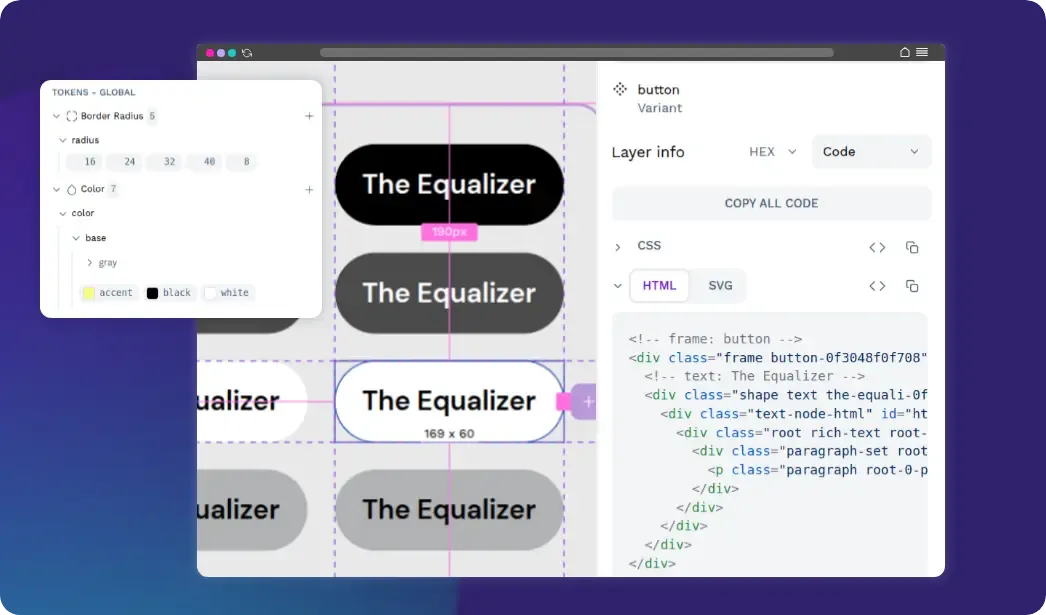
Task: Click the browser reload icon
Action: tap(247, 52)
